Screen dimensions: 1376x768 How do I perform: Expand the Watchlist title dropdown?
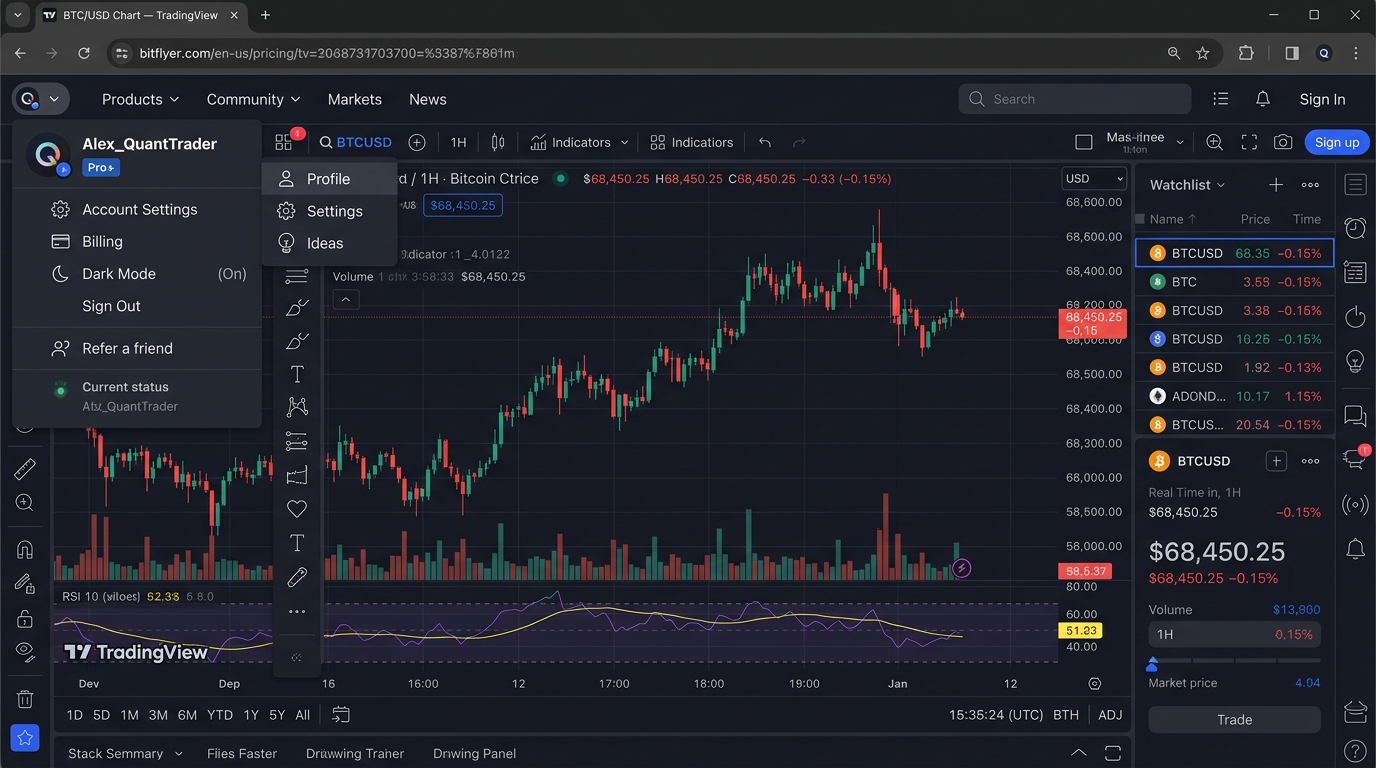pos(1187,185)
